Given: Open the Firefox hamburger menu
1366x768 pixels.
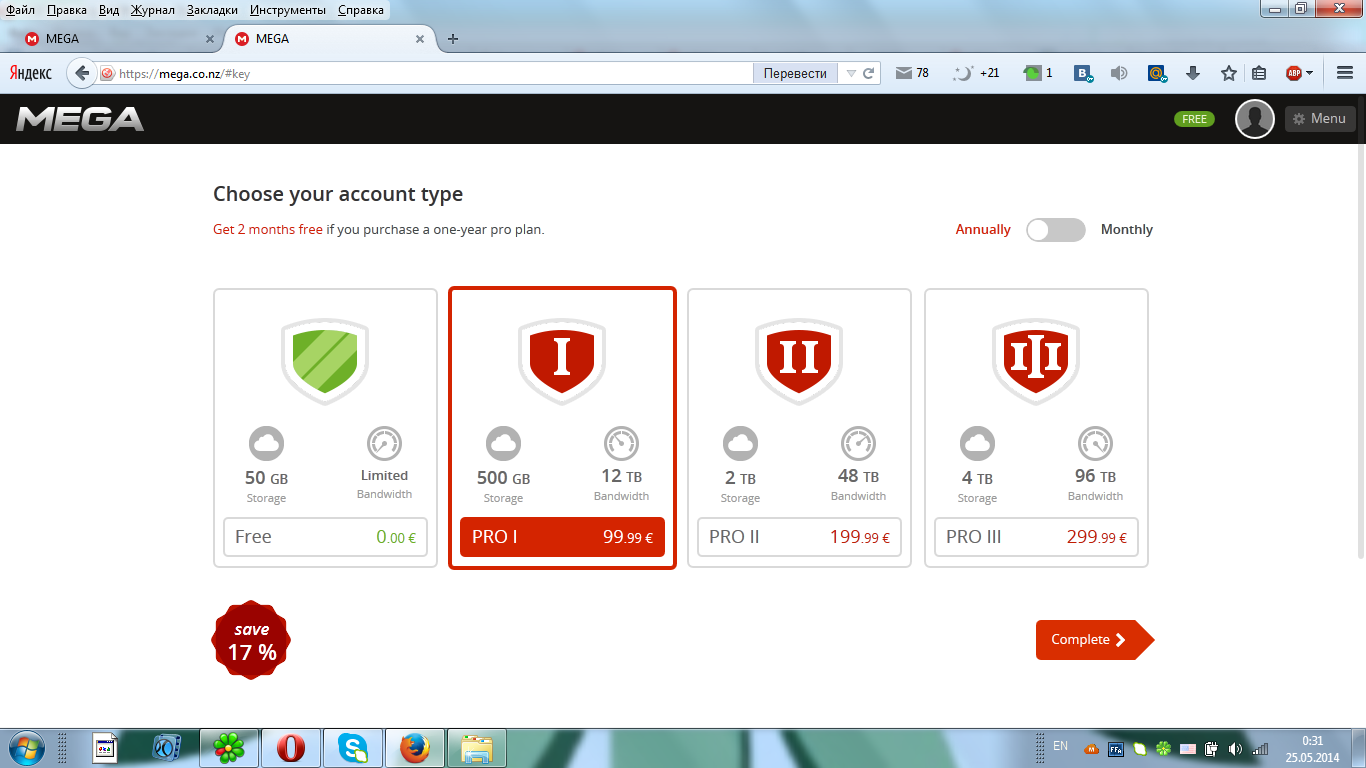Looking at the screenshot, I should point(1344,73).
